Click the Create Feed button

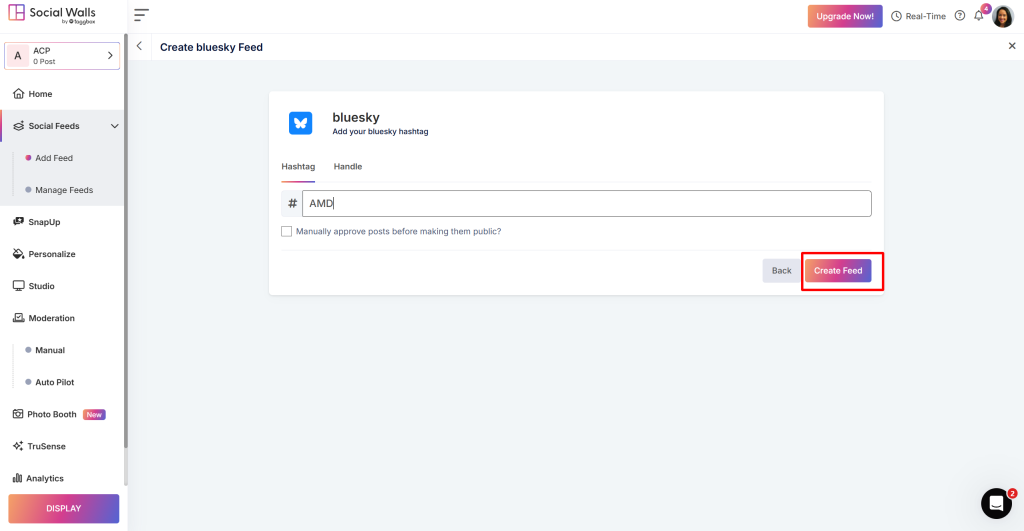[x=838, y=270]
